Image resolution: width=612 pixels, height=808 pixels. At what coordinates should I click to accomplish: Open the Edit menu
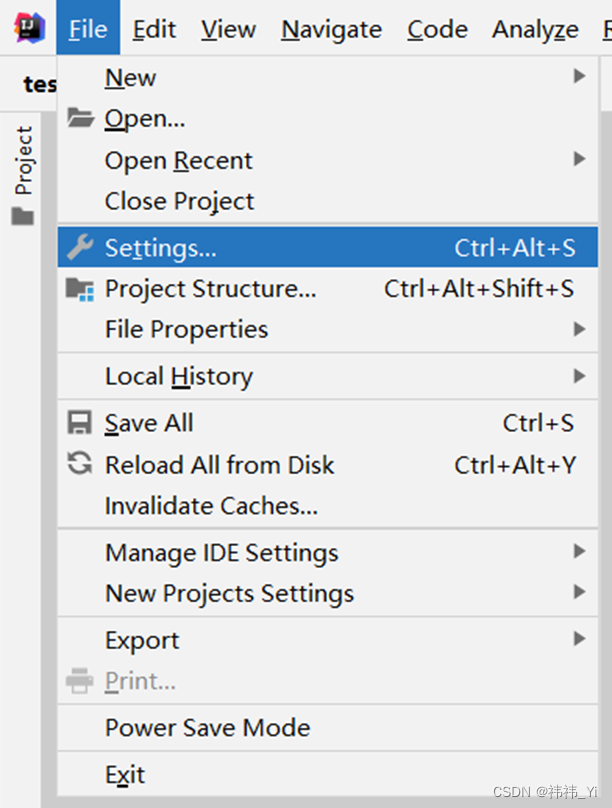point(154,30)
